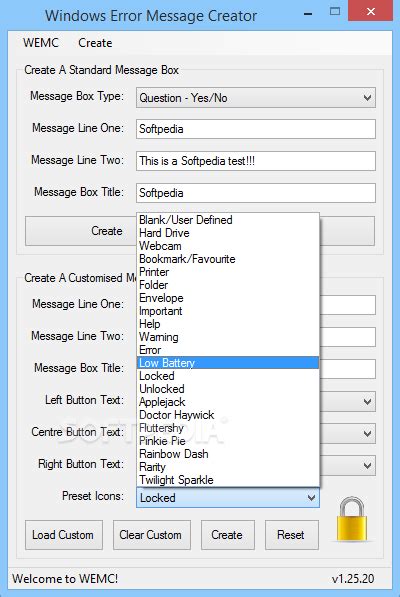Close the Windows Error Message Creator window

371,11
